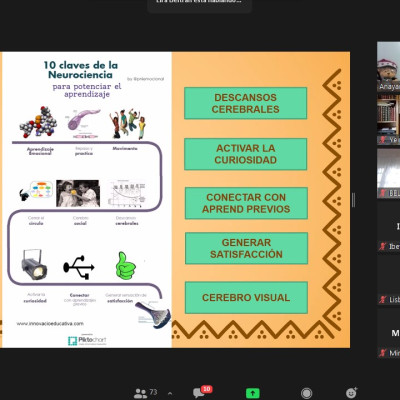Click the DESCANSOS CEREBRALES box

[x=246, y=103]
